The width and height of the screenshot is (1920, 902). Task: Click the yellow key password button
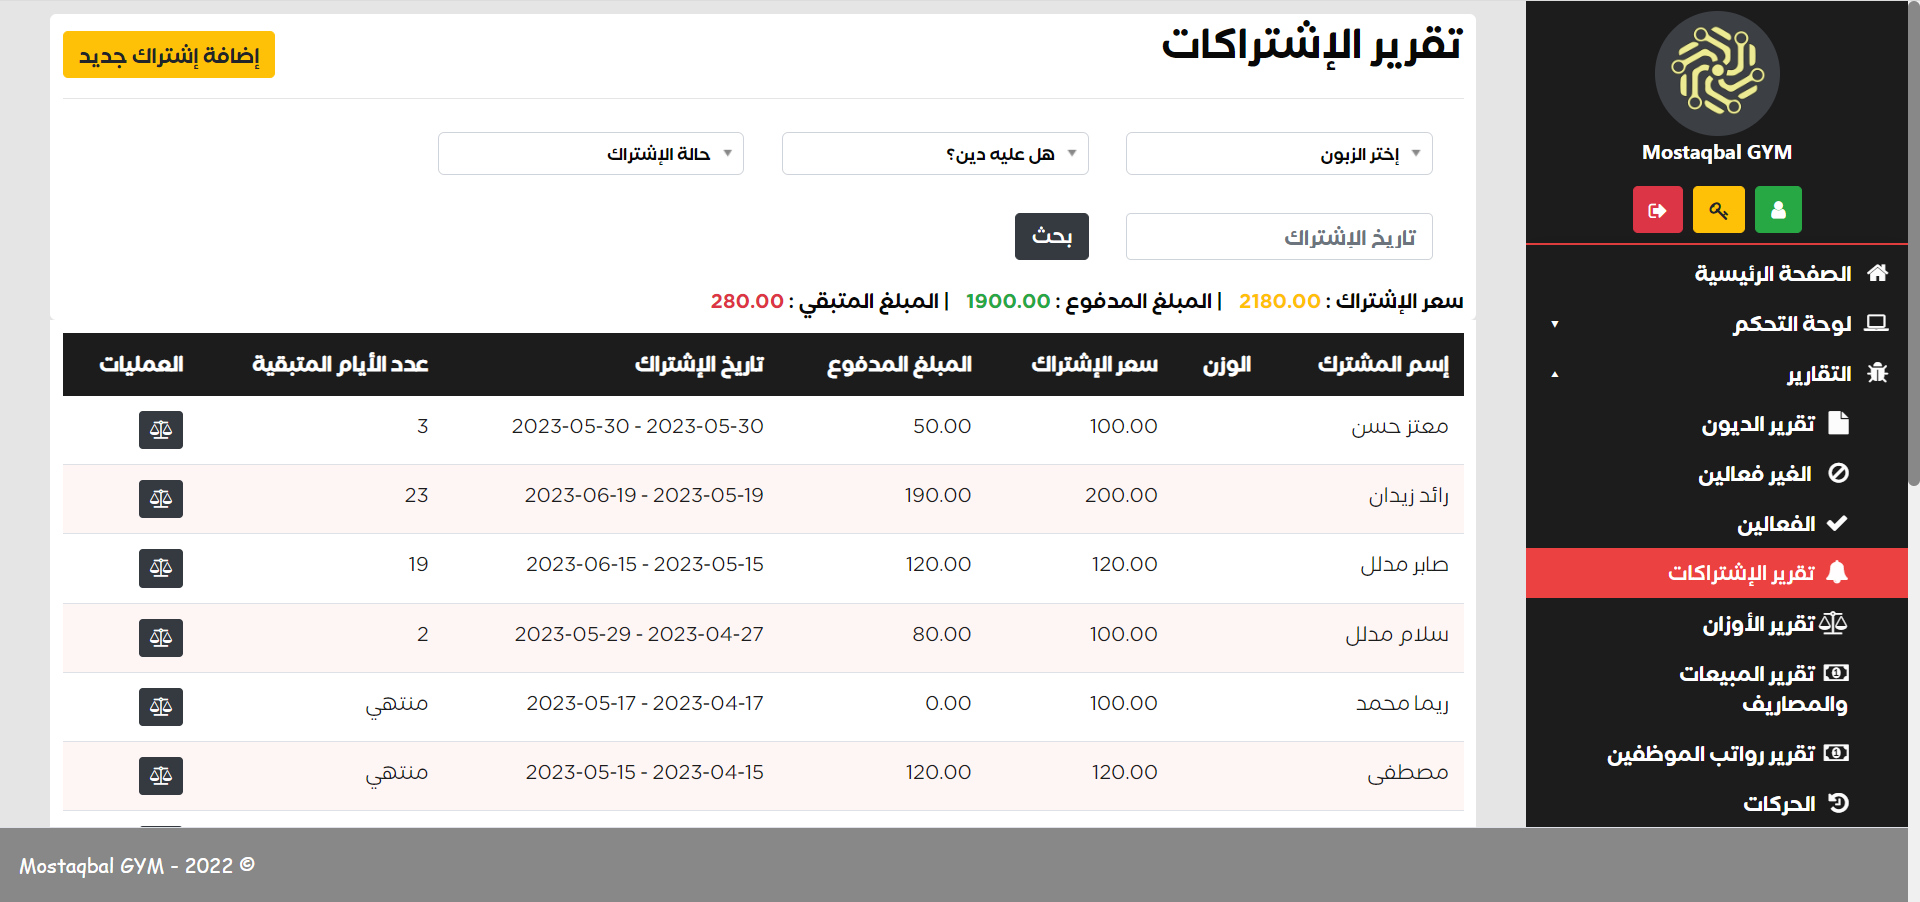(1718, 210)
